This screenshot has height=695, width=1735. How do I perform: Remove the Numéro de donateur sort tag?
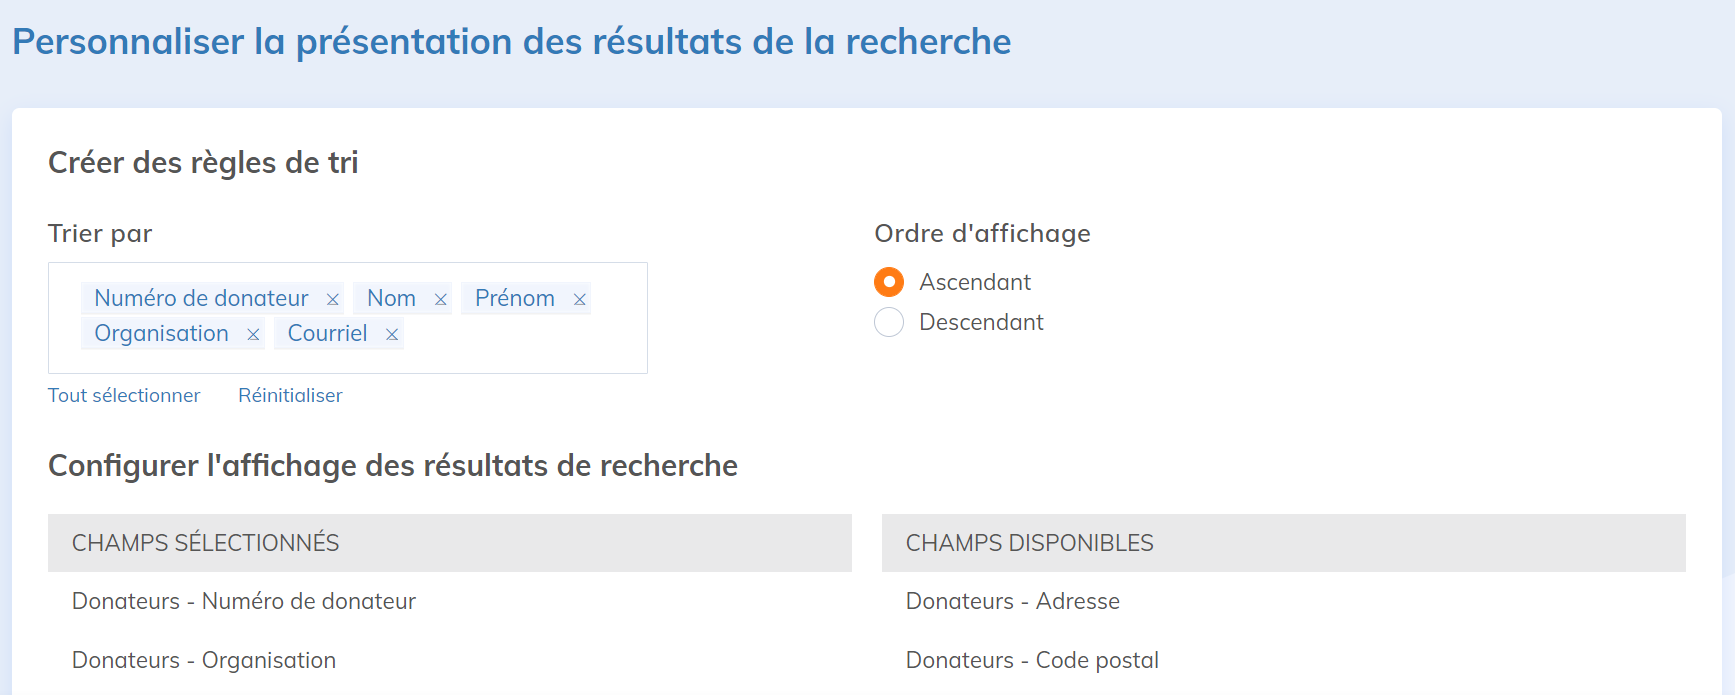[333, 299]
